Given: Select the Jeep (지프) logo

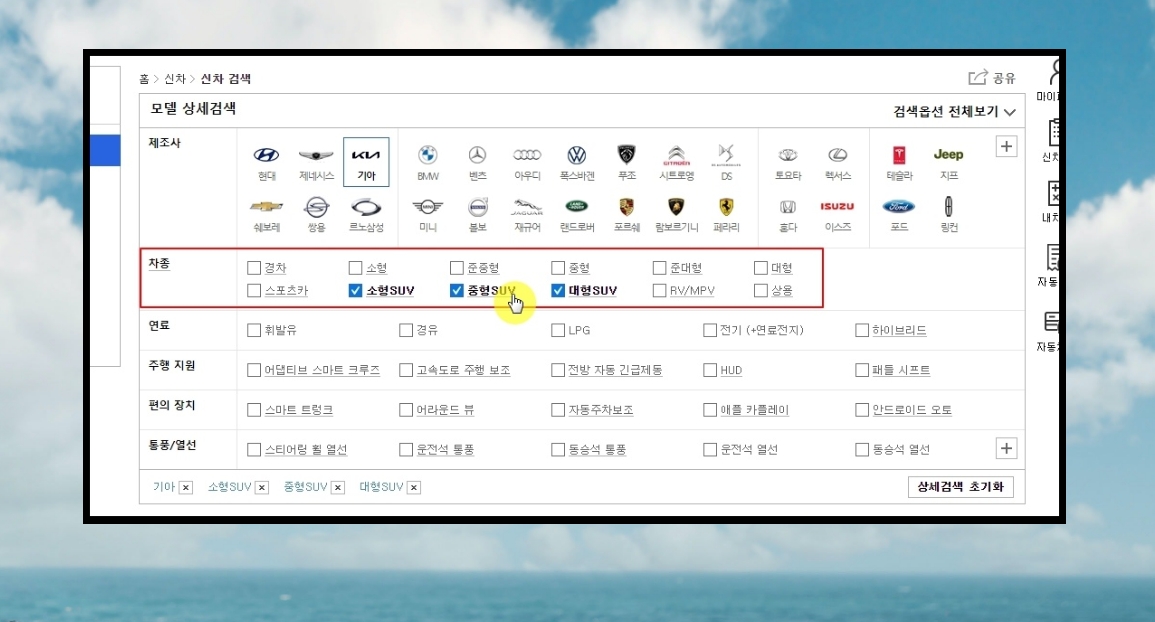Looking at the screenshot, I should pyautogui.click(x=949, y=155).
